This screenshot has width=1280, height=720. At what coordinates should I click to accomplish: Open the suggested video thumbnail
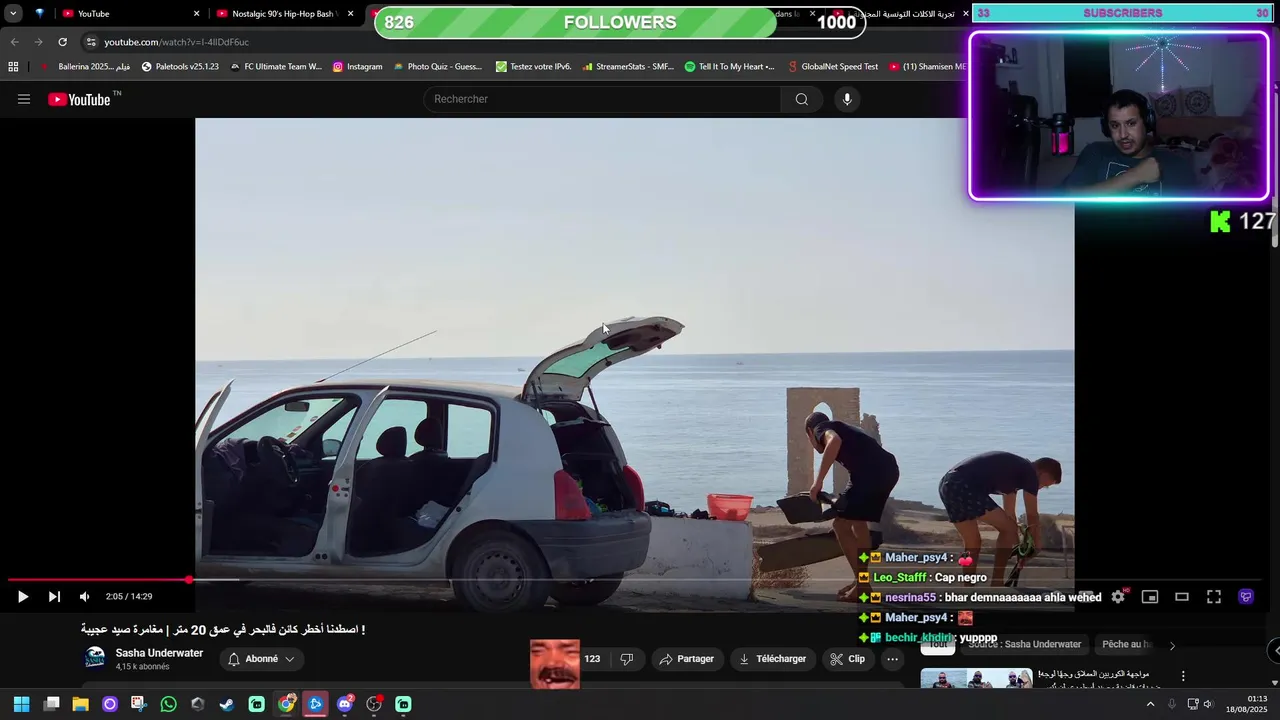[x=976, y=679]
